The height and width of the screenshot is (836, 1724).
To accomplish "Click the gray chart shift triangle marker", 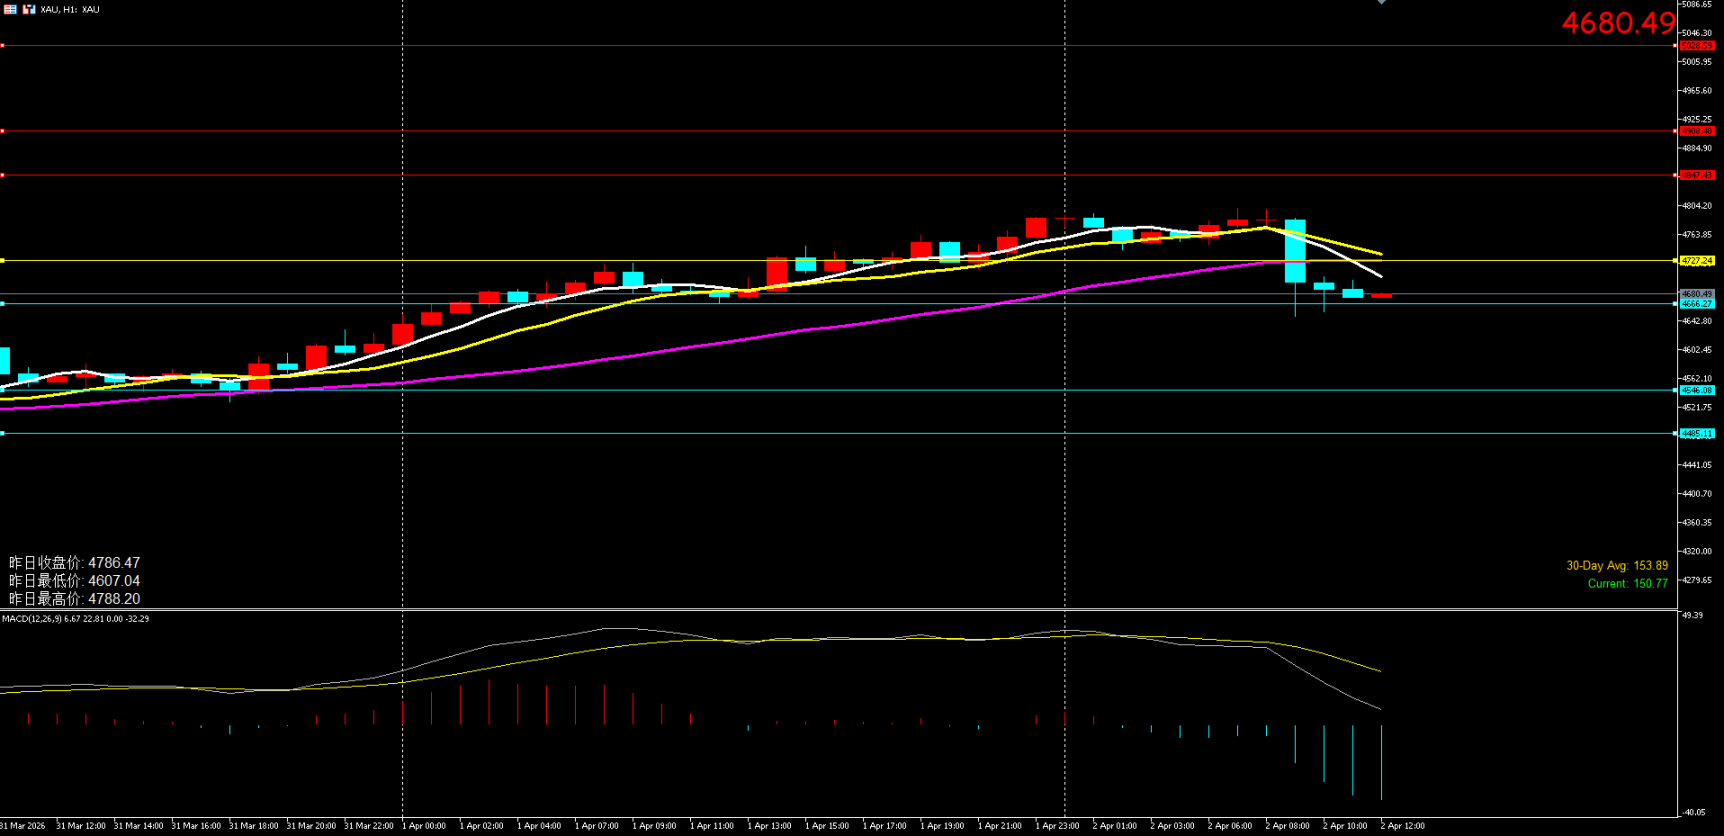I will [x=1381, y=3].
